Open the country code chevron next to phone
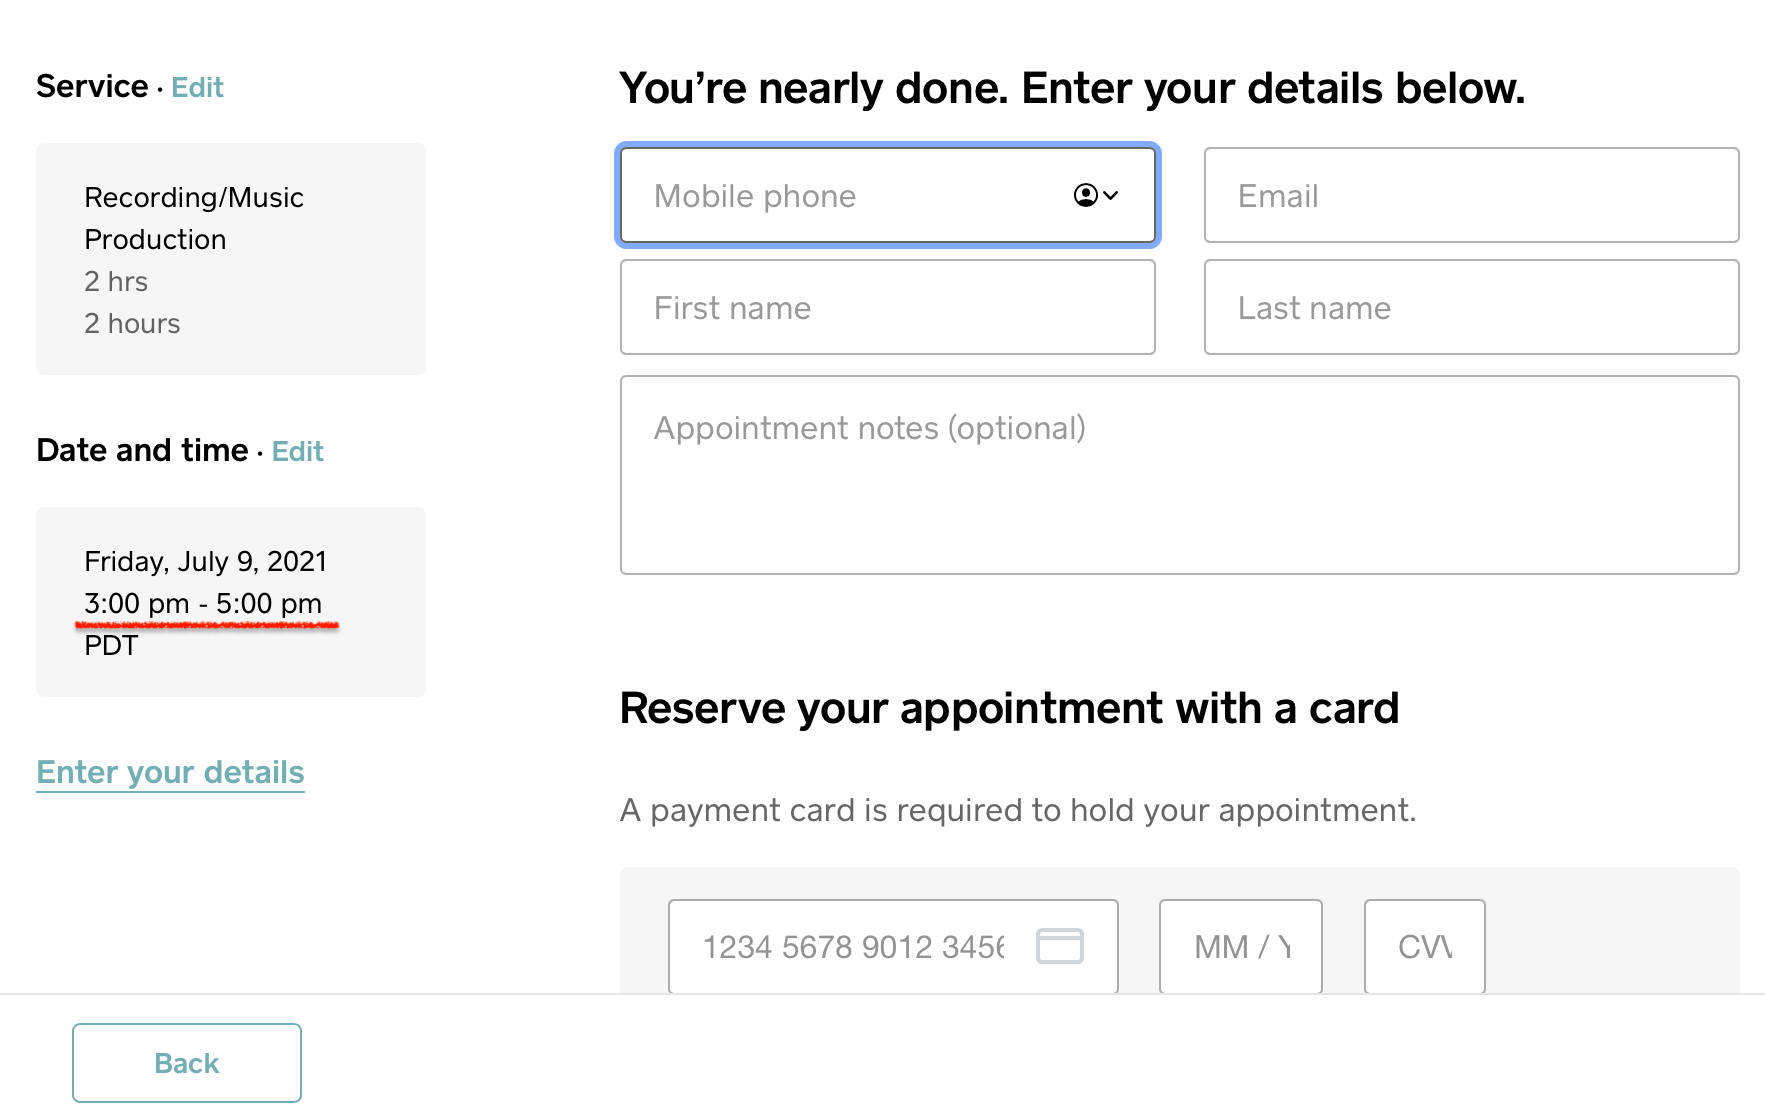 pyautogui.click(x=1111, y=196)
